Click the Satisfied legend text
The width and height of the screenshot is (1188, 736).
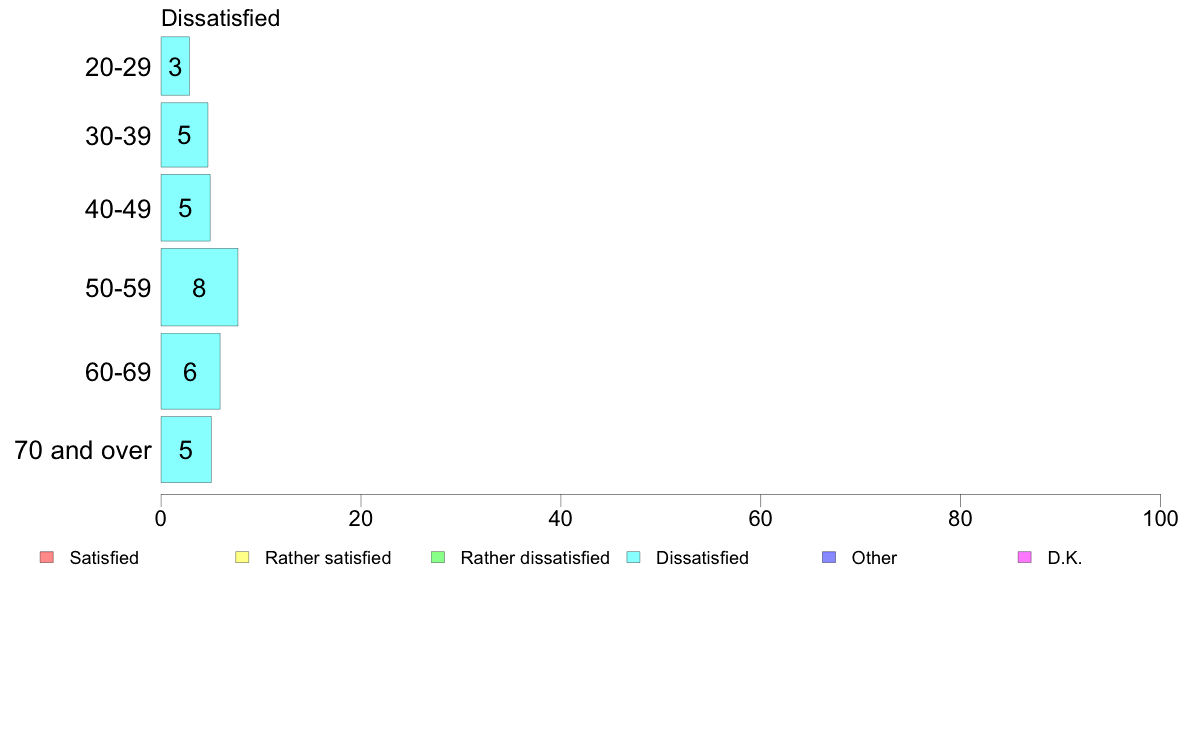click(x=104, y=558)
